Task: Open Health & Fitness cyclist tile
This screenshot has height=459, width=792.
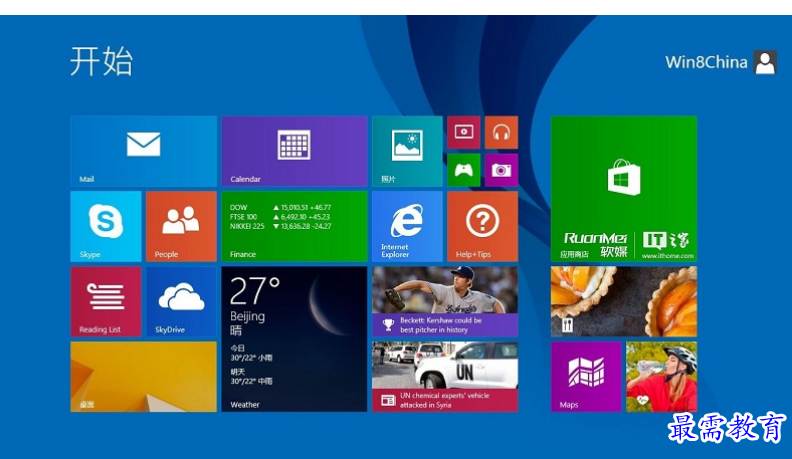Action: coord(662,377)
